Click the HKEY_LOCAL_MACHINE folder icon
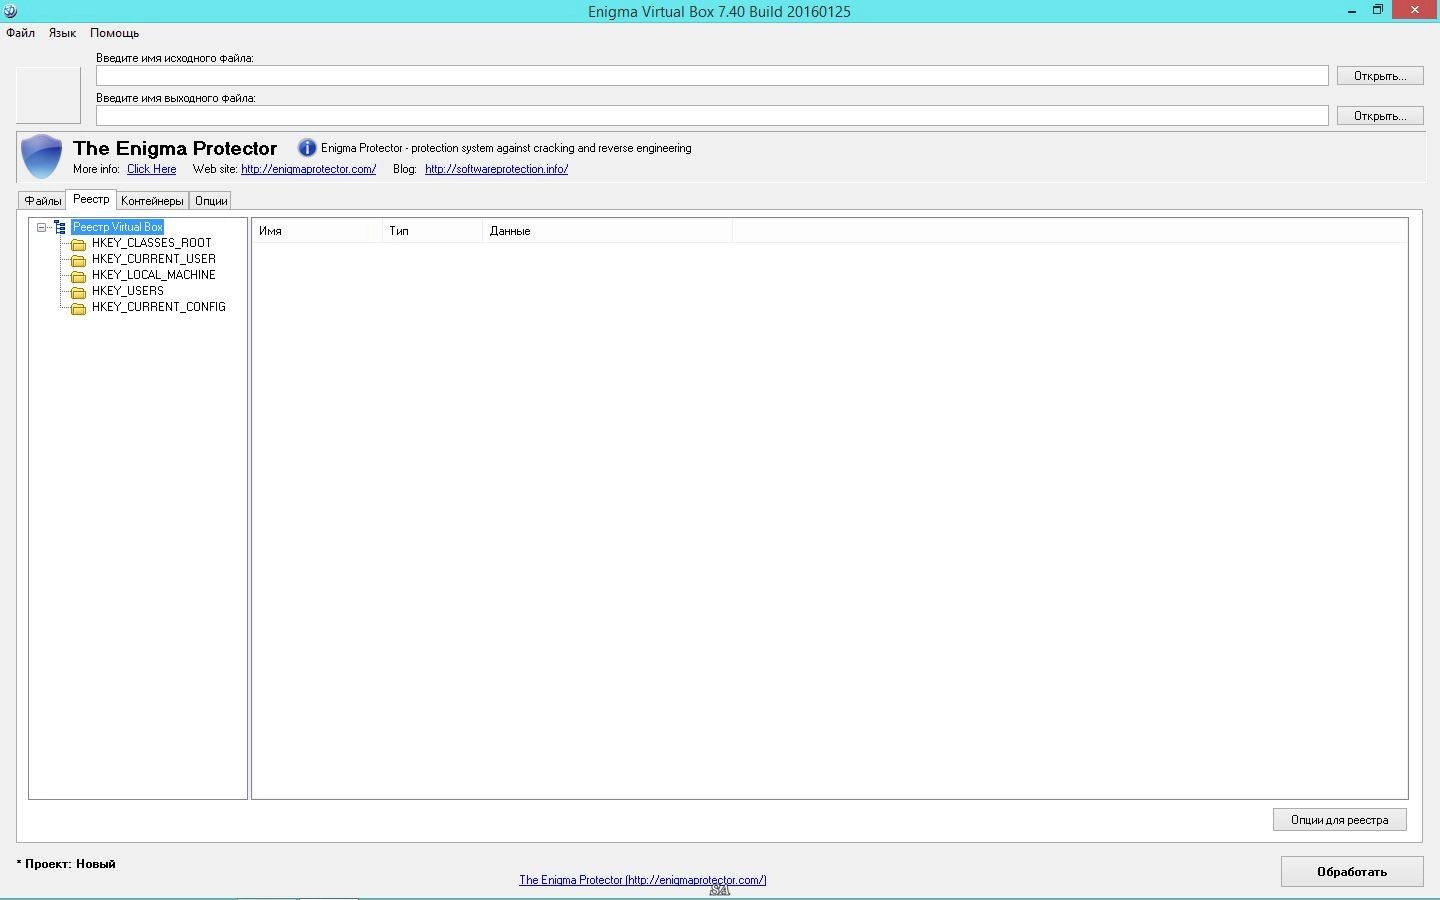Image resolution: width=1440 pixels, height=900 pixels. coord(78,276)
